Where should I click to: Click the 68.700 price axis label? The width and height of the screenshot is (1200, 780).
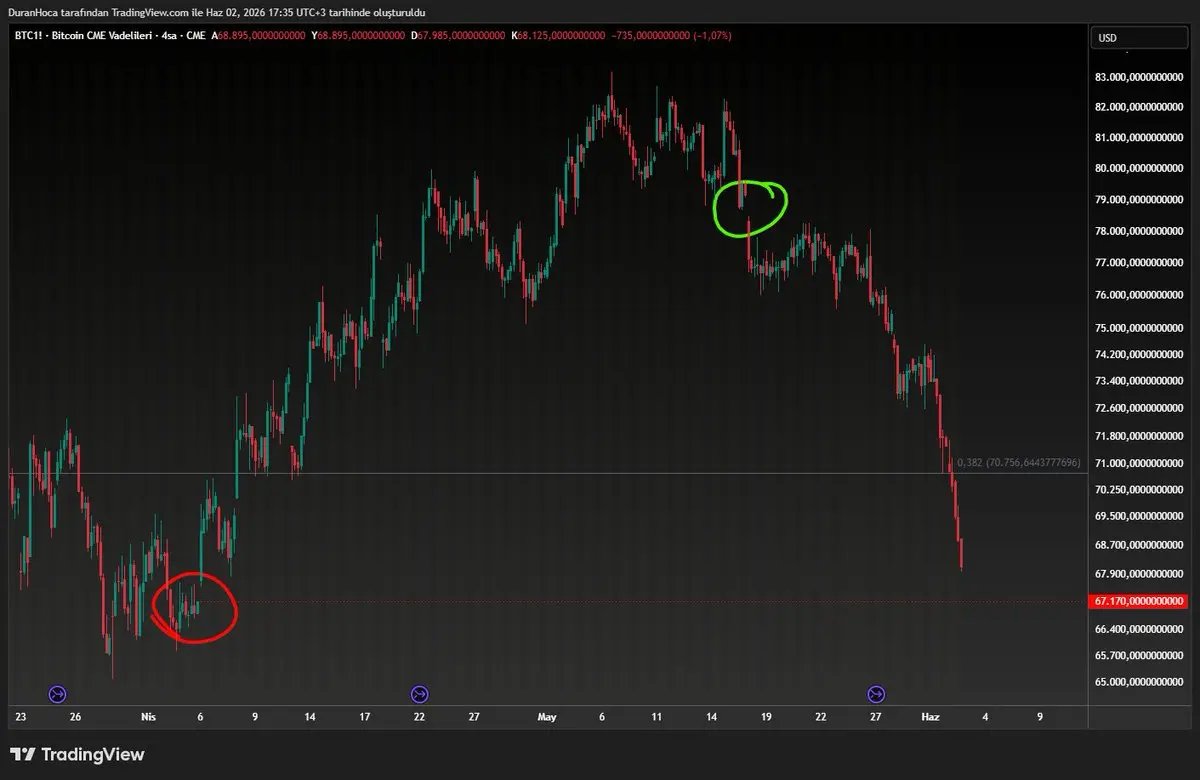click(1140, 545)
